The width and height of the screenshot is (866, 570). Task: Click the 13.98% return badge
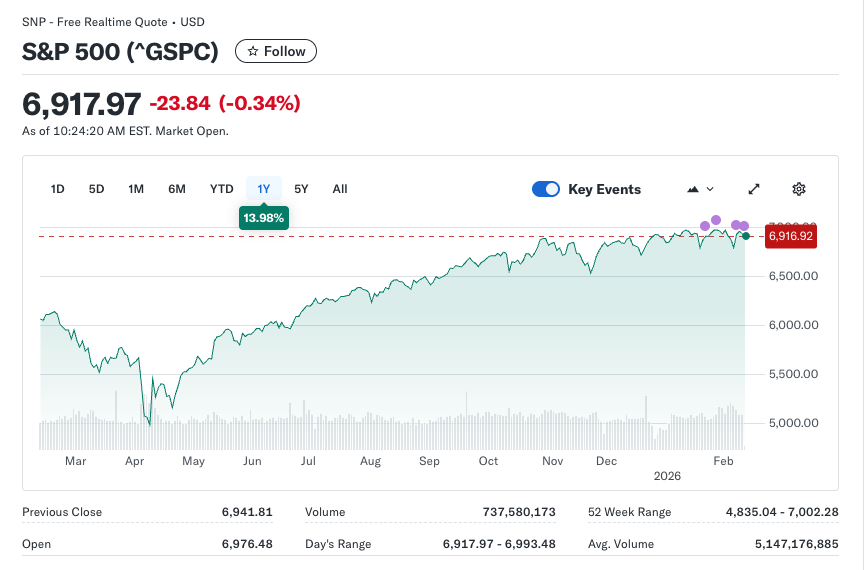[264, 217]
